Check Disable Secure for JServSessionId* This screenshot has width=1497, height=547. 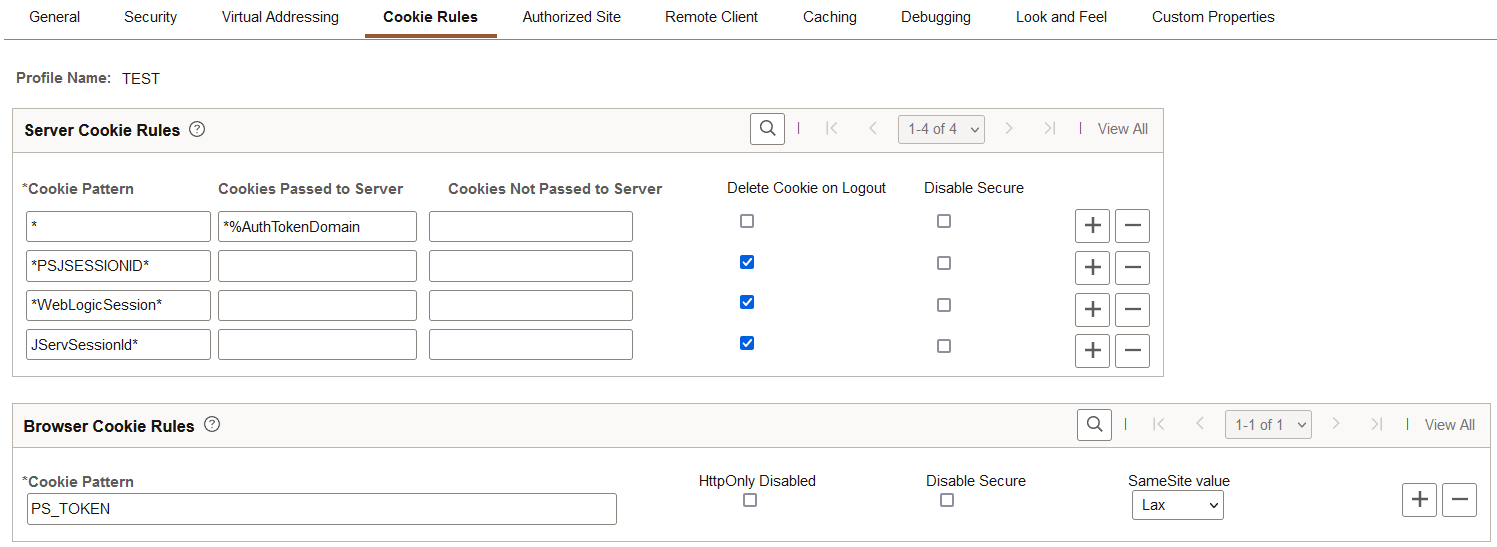[x=944, y=346]
